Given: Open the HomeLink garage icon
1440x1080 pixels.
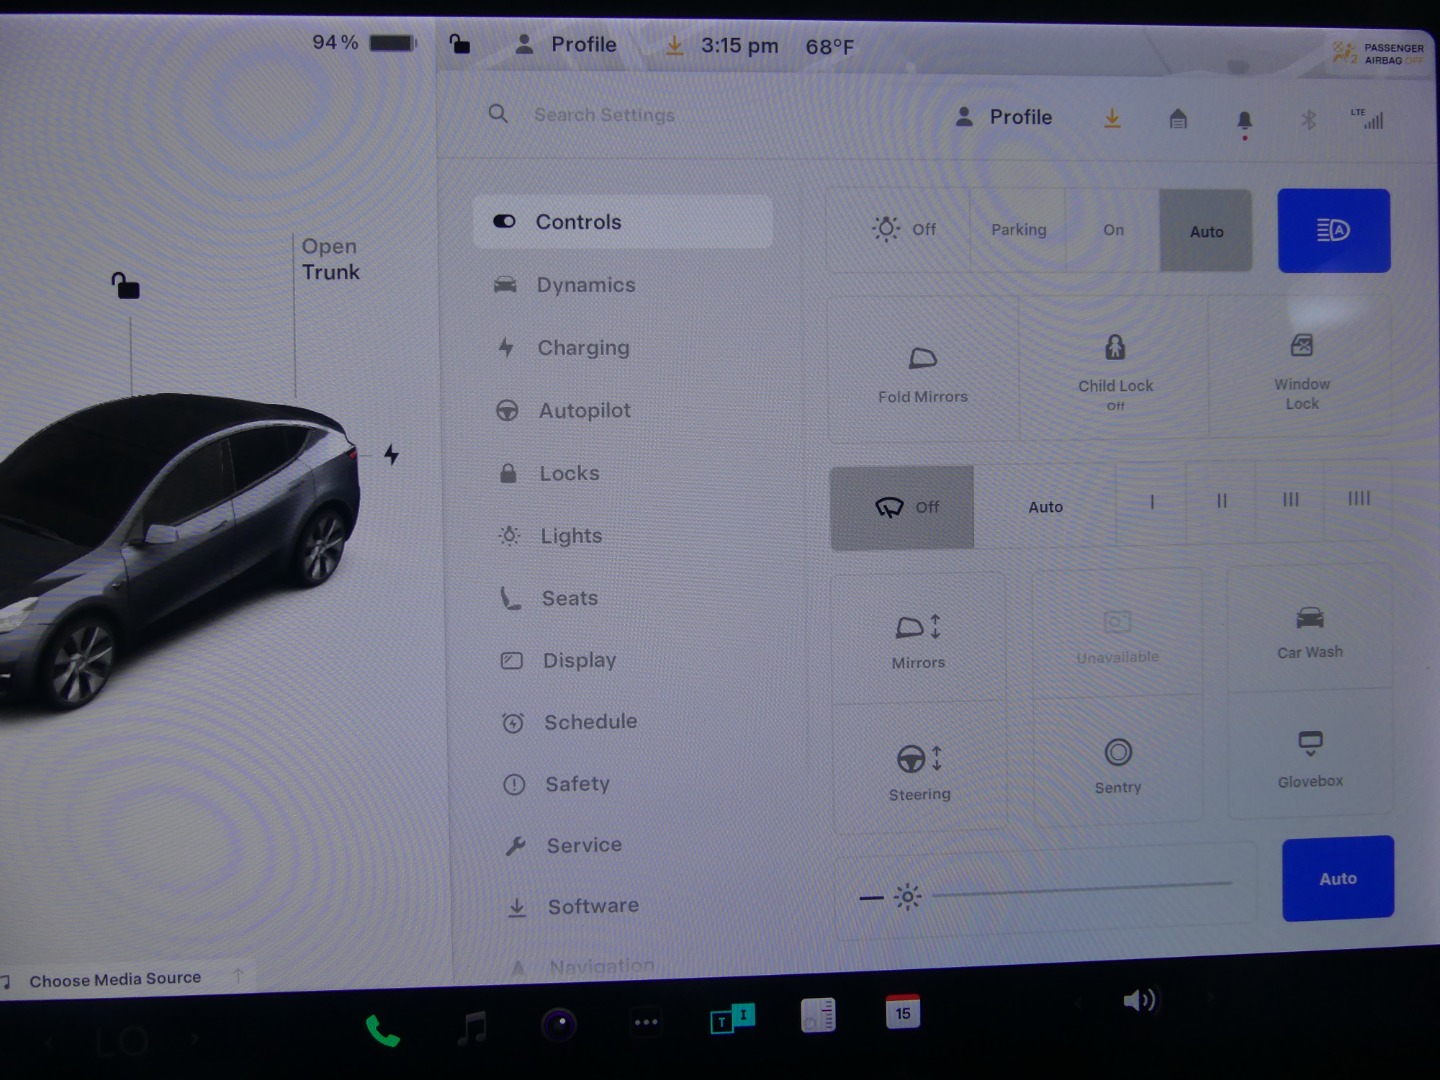Looking at the screenshot, I should [x=1178, y=120].
